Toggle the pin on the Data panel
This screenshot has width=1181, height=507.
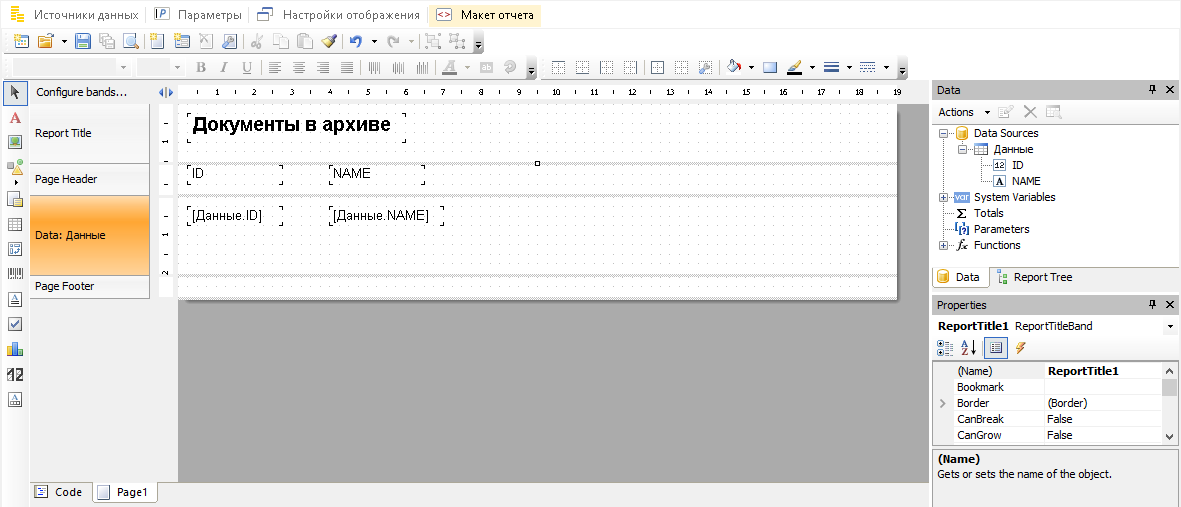pyautogui.click(x=1152, y=90)
